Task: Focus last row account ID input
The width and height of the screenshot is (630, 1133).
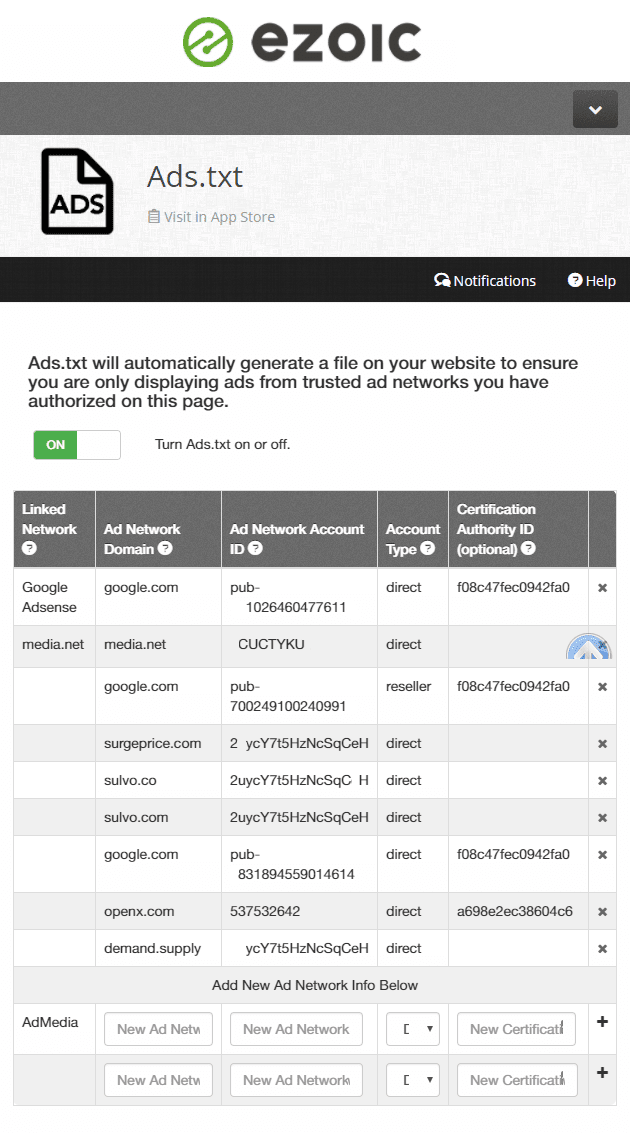Action: (296, 1080)
